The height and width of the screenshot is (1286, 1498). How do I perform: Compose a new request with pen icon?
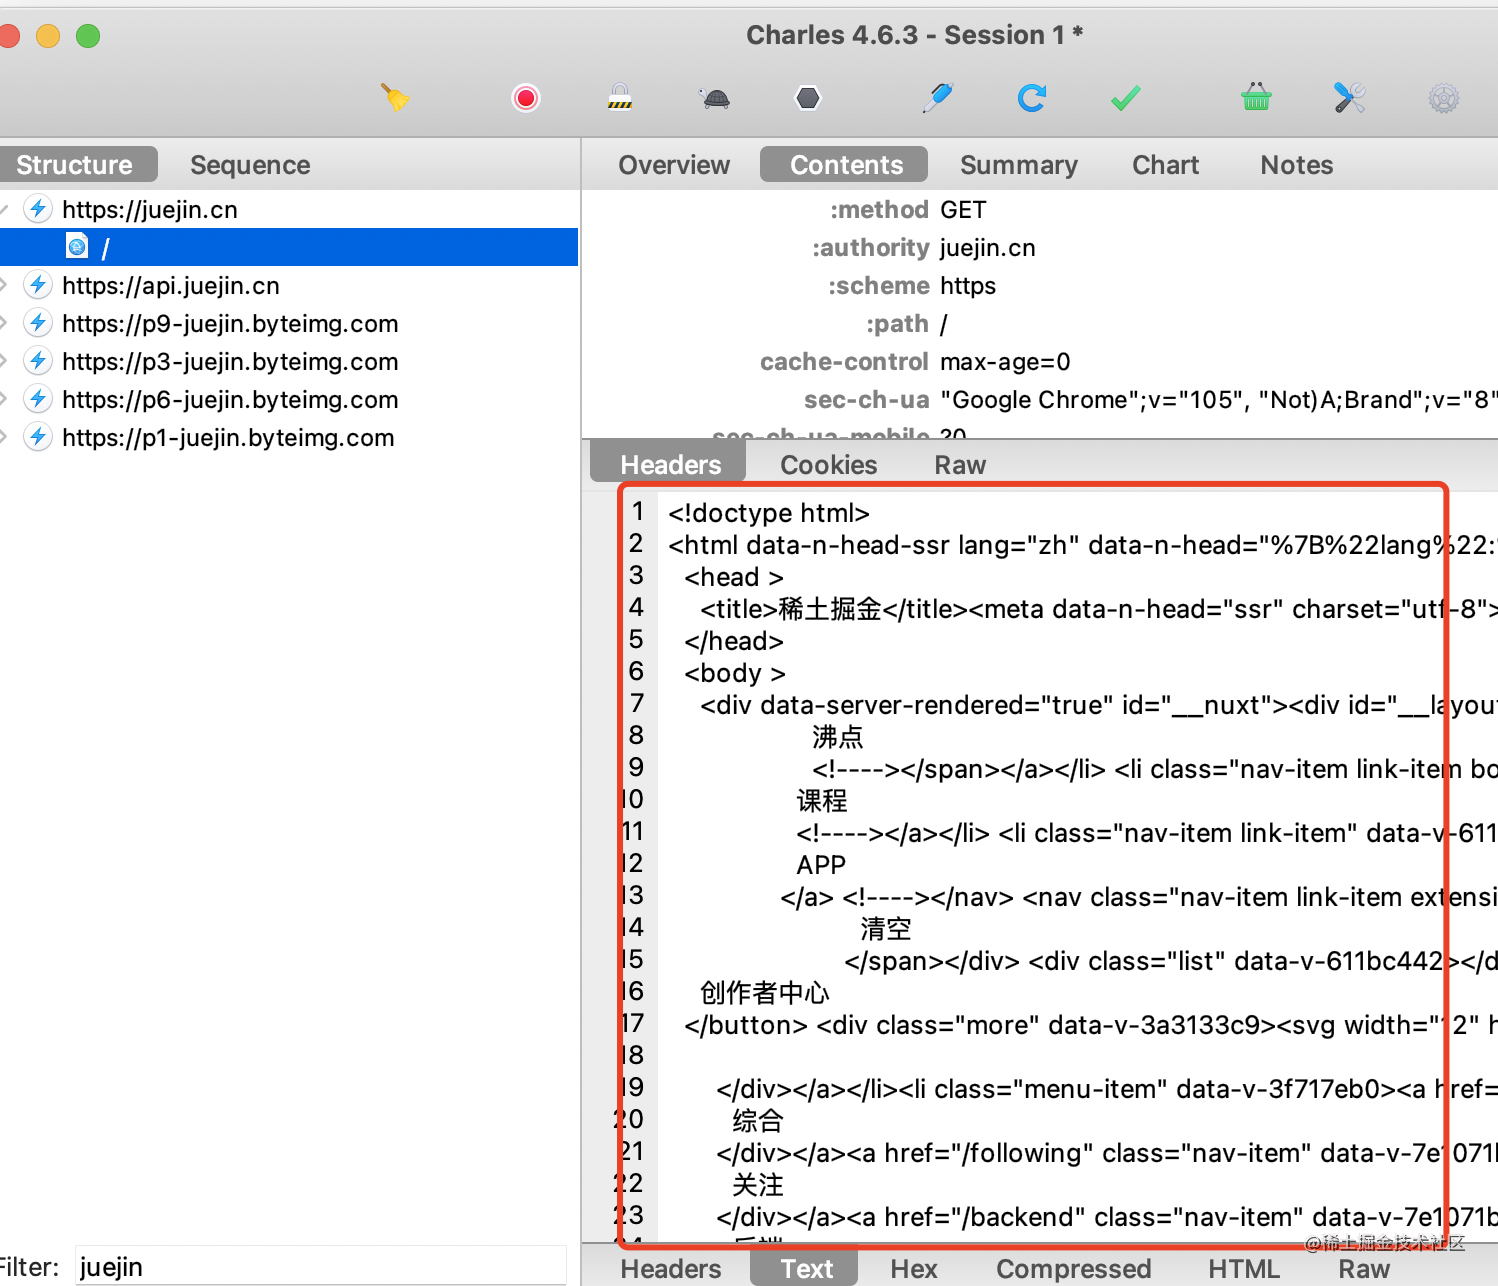point(938,97)
